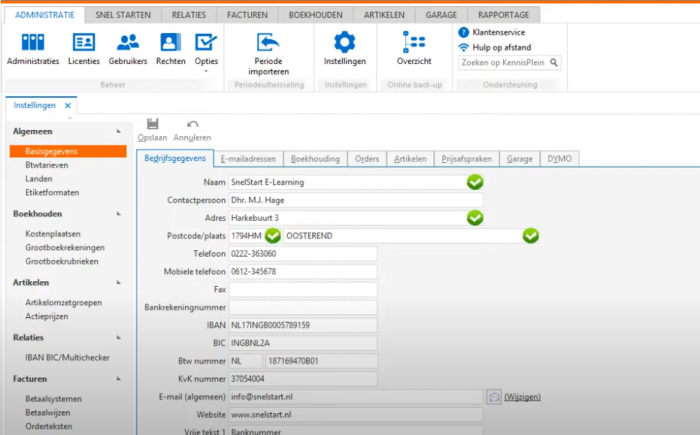This screenshot has height=435, width=700.
Task: Collapse the Facturen sidebar section
Action: (119, 379)
